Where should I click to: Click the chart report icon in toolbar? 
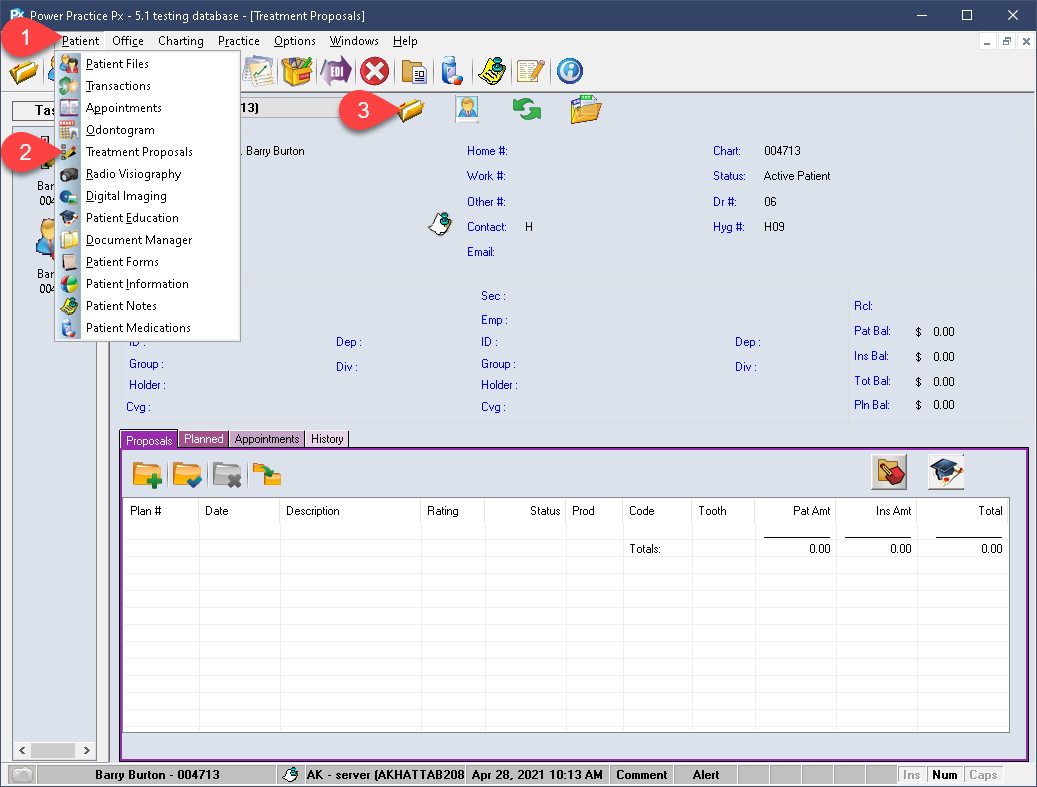coord(259,71)
